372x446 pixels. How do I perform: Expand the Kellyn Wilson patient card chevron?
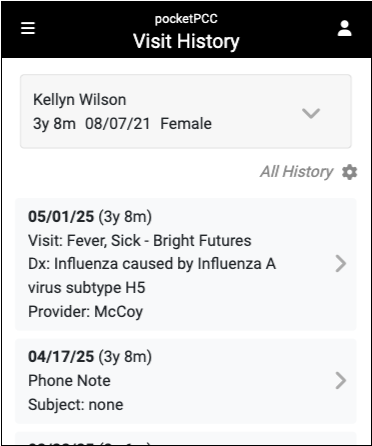pos(311,113)
